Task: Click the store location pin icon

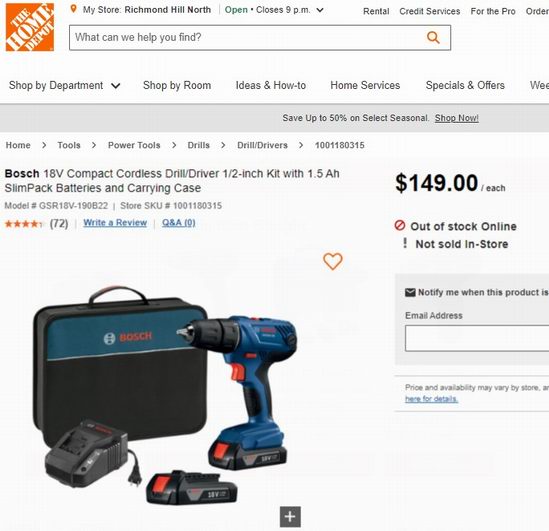Action: [x=73, y=9]
